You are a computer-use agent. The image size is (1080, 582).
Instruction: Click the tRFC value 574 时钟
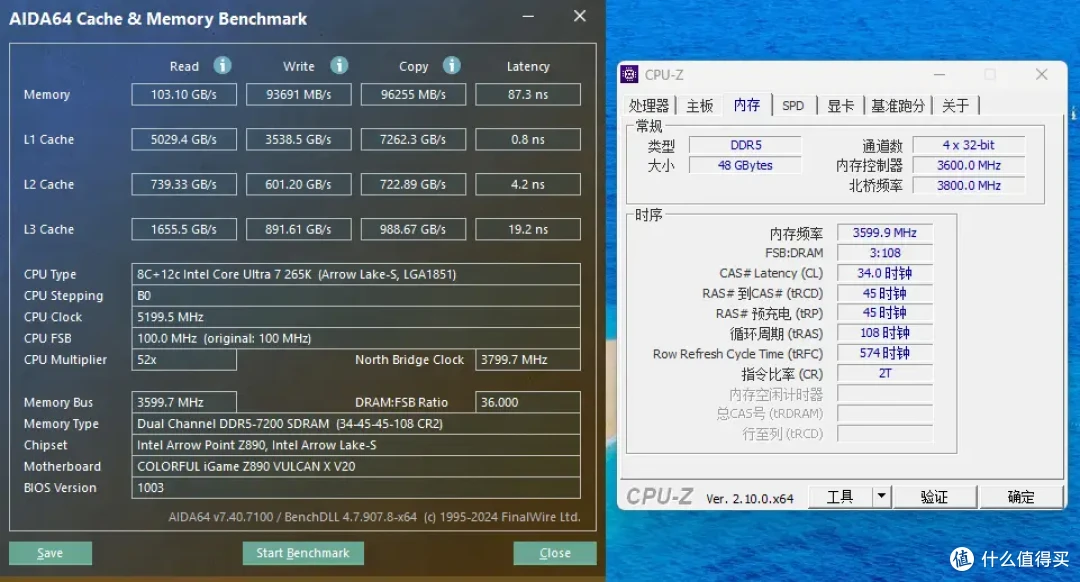[885, 353]
